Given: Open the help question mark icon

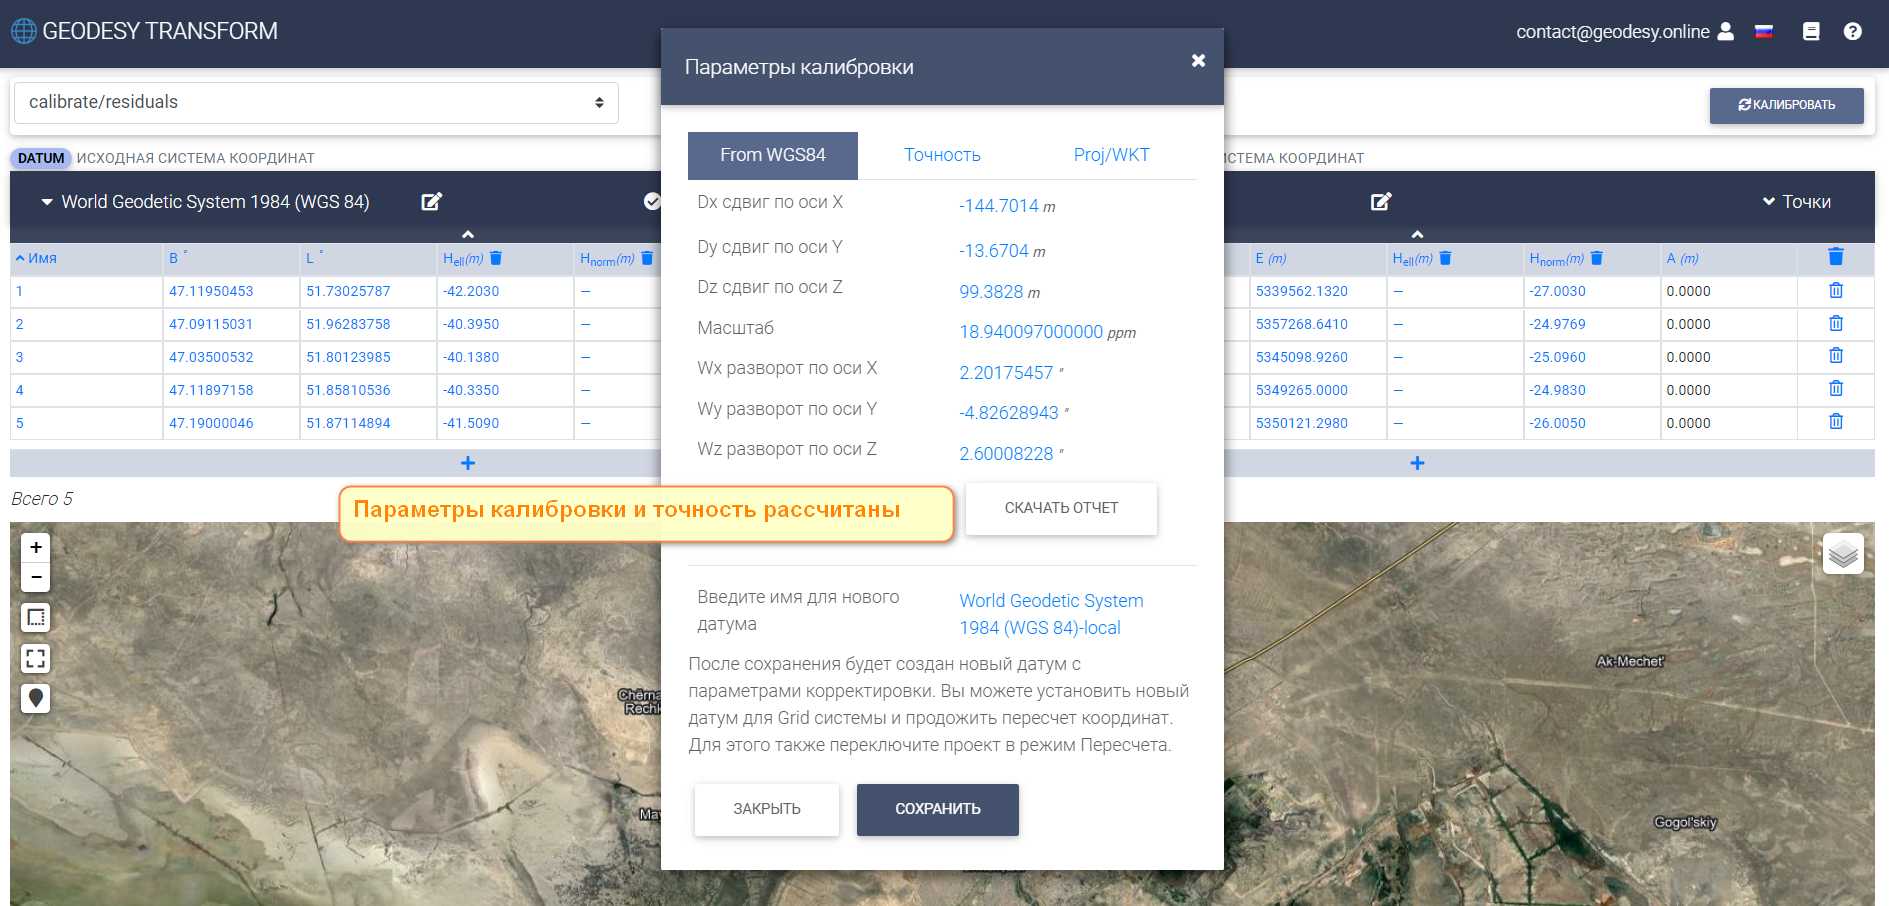Looking at the screenshot, I should (1852, 32).
